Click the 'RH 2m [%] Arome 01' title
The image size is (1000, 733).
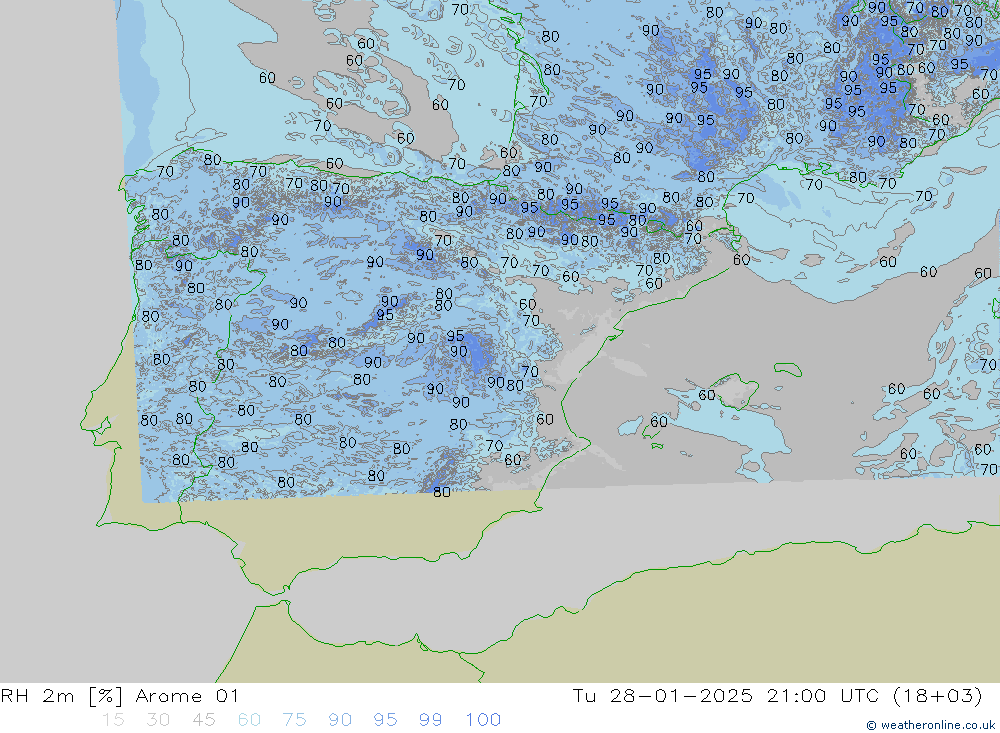120,695
